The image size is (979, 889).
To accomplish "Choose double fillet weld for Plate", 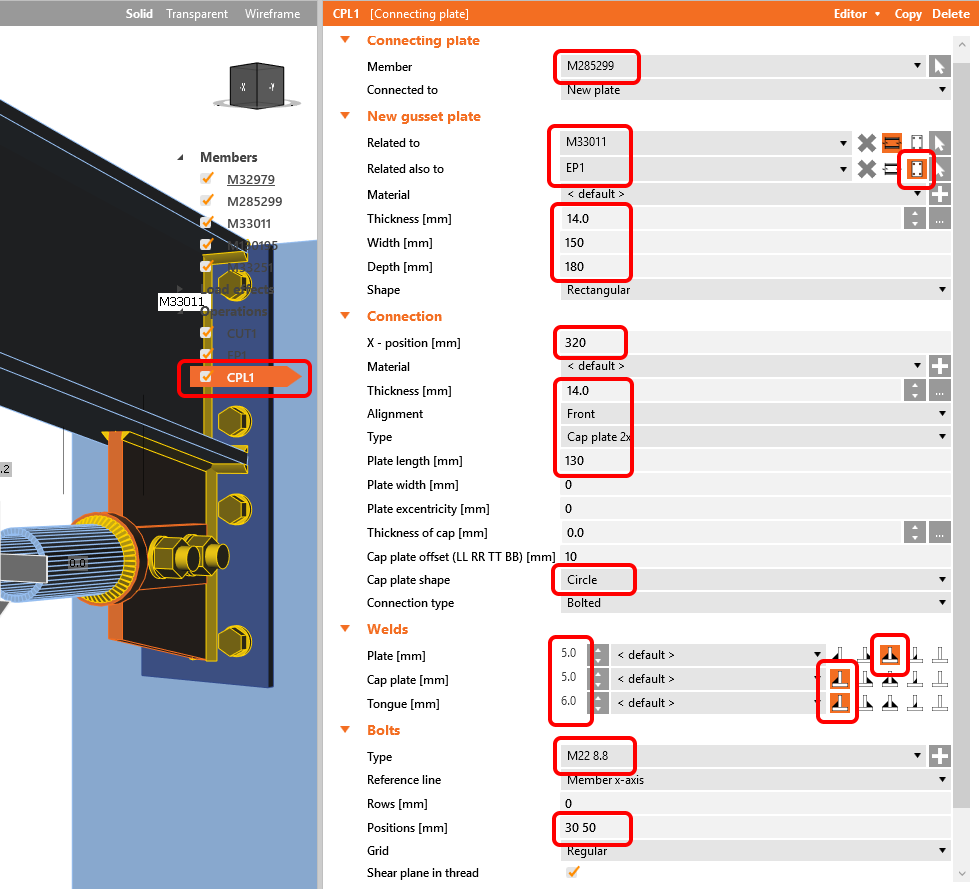I will tap(890, 655).
